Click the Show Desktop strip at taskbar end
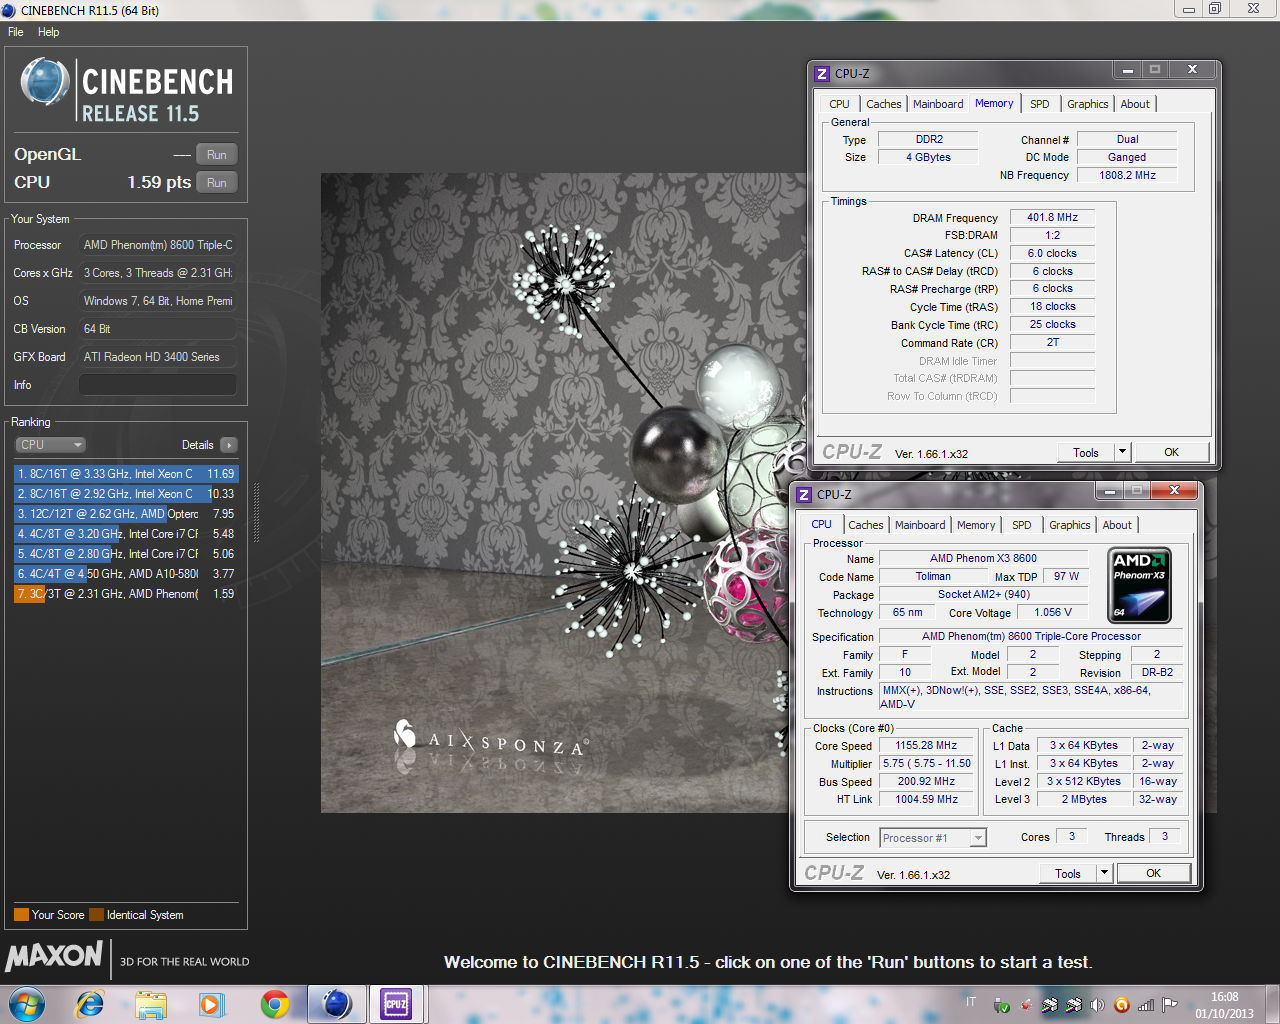The image size is (1280, 1024). click(x=1272, y=1004)
